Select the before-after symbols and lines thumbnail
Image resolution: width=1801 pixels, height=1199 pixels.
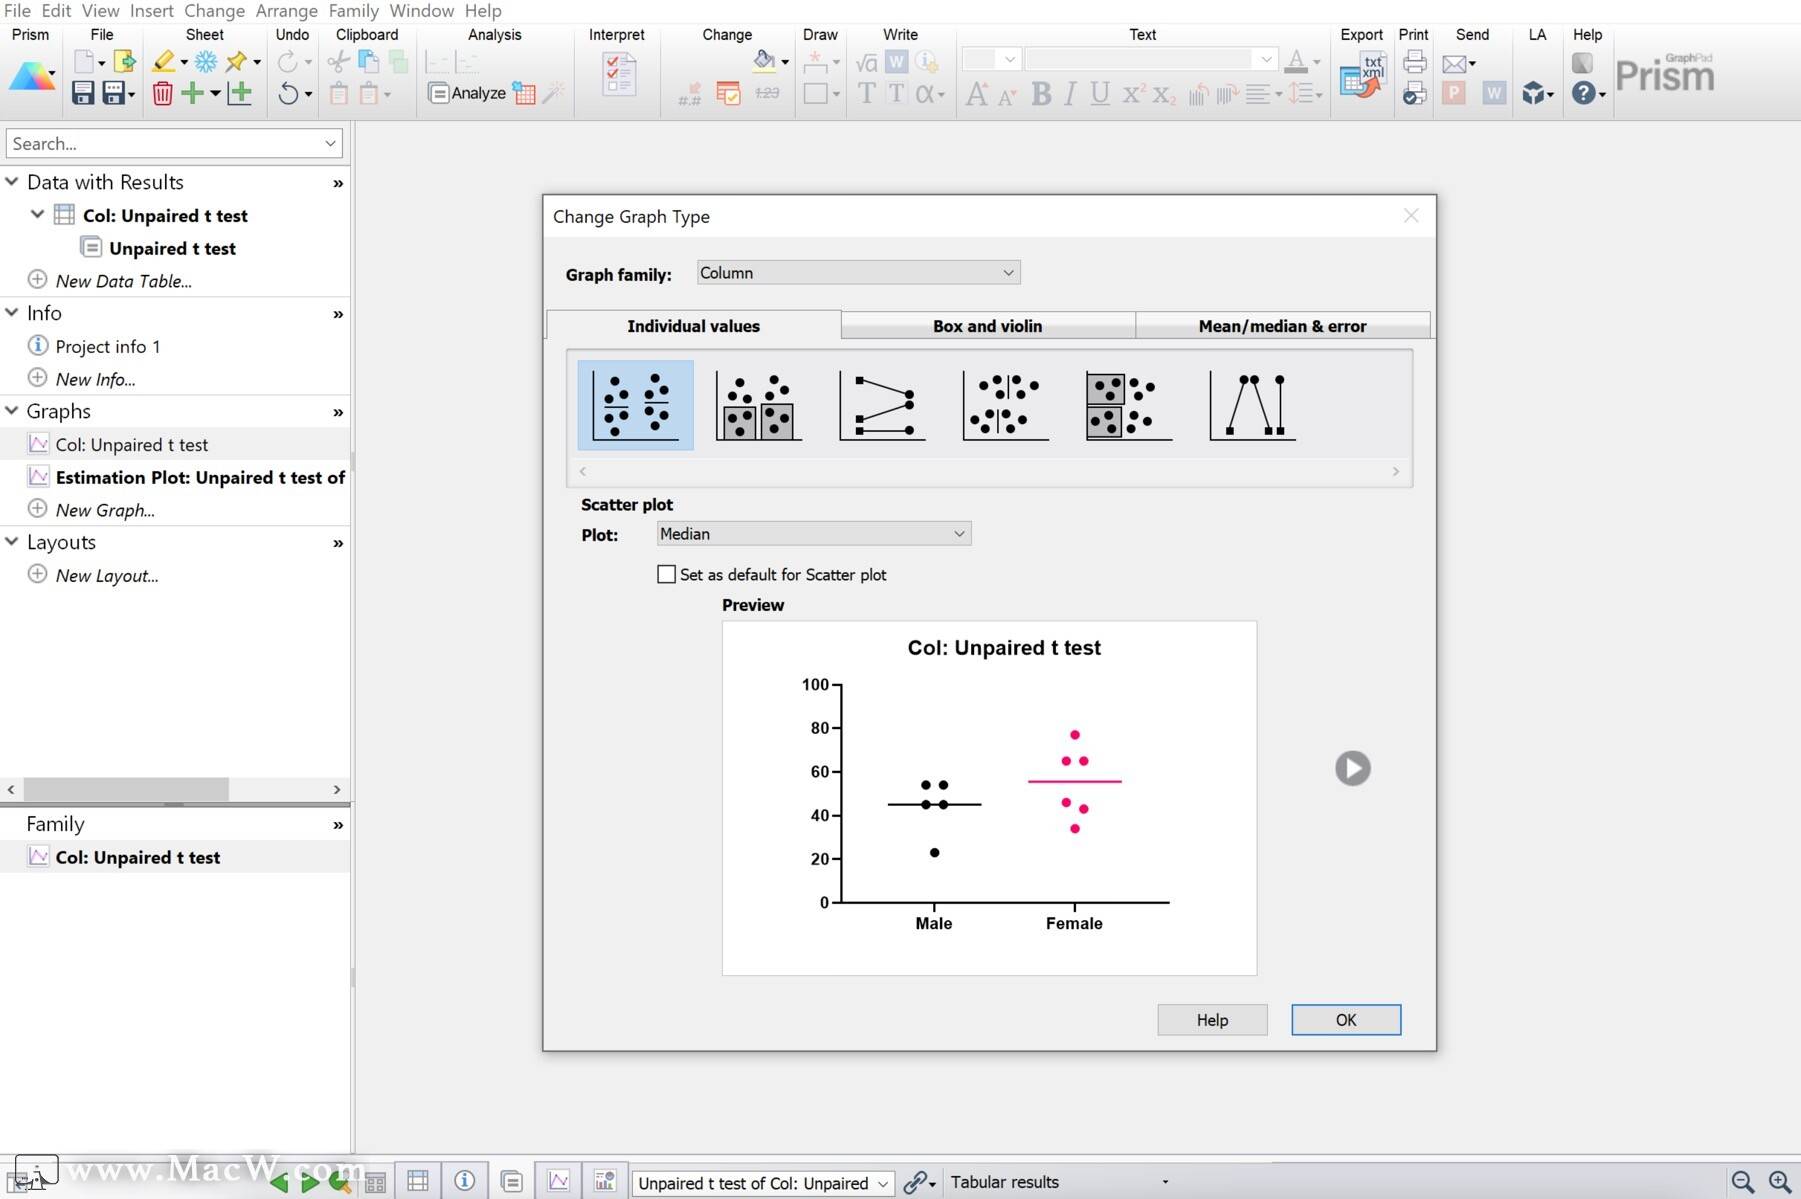tap(1252, 405)
